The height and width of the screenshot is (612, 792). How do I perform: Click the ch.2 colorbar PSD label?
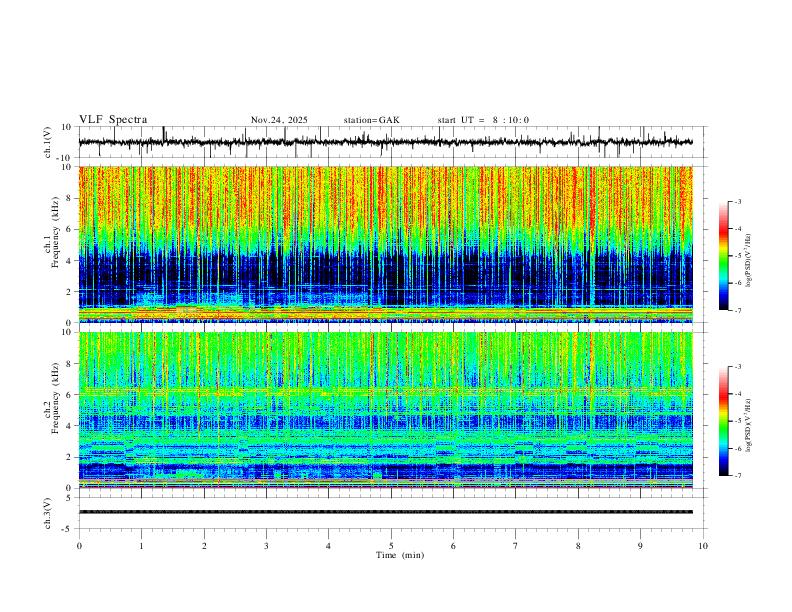[749, 425]
